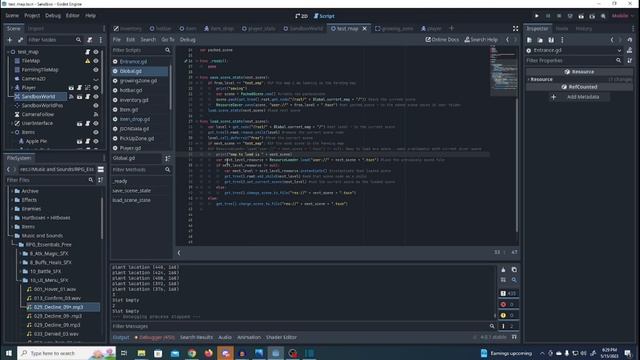Toggle visibility of TileMap node

tap(96, 61)
